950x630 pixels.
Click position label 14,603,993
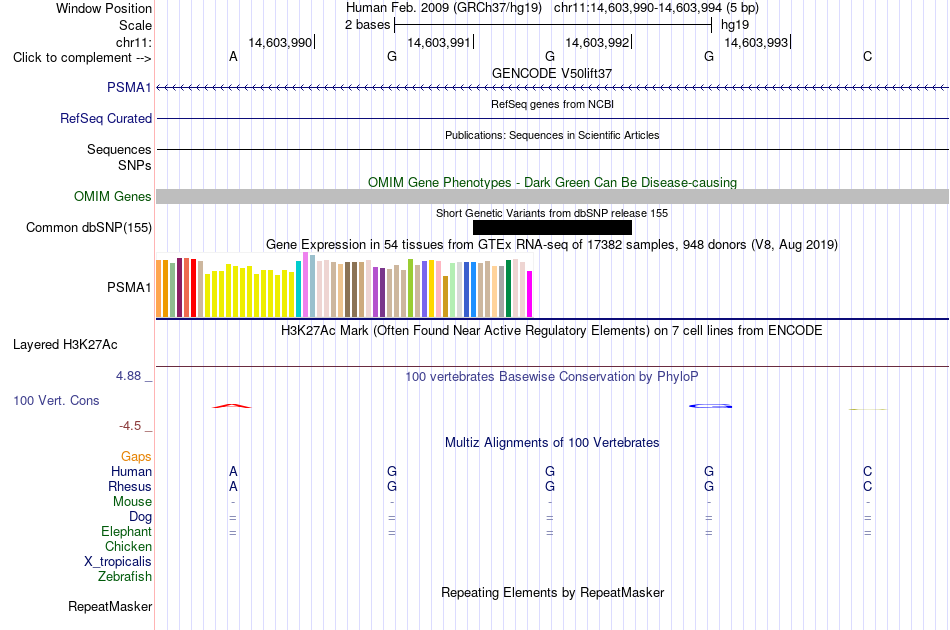click(756, 42)
